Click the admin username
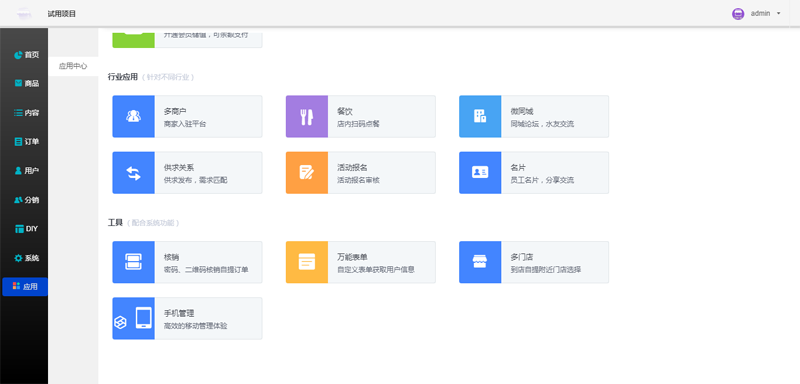Viewport: 800px width, 384px height. tap(760, 14)
